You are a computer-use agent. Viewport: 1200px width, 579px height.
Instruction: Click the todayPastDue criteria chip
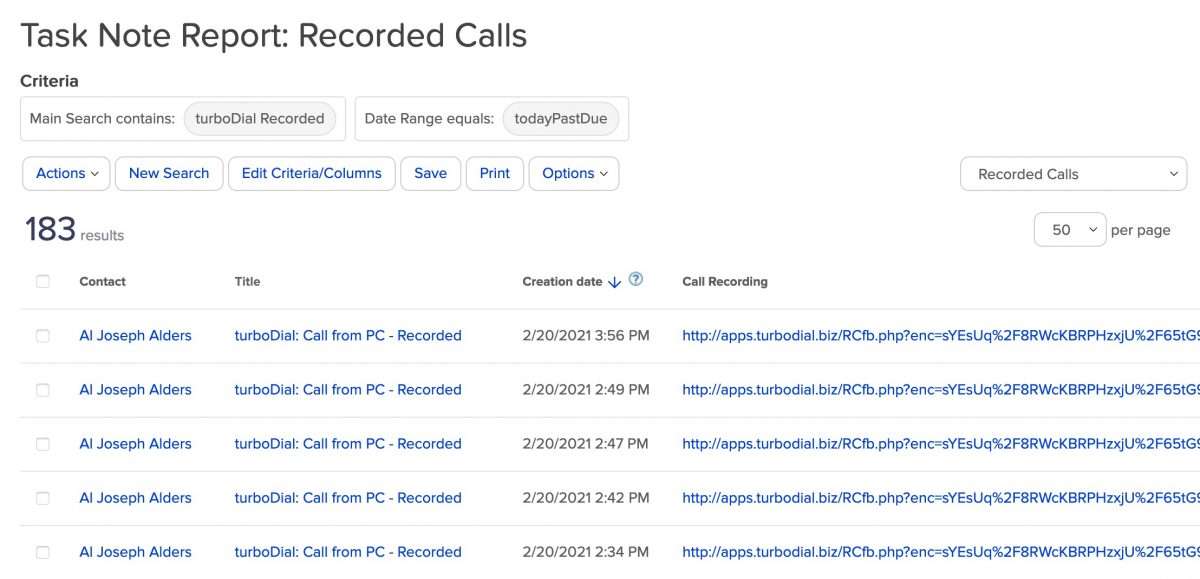561,118
